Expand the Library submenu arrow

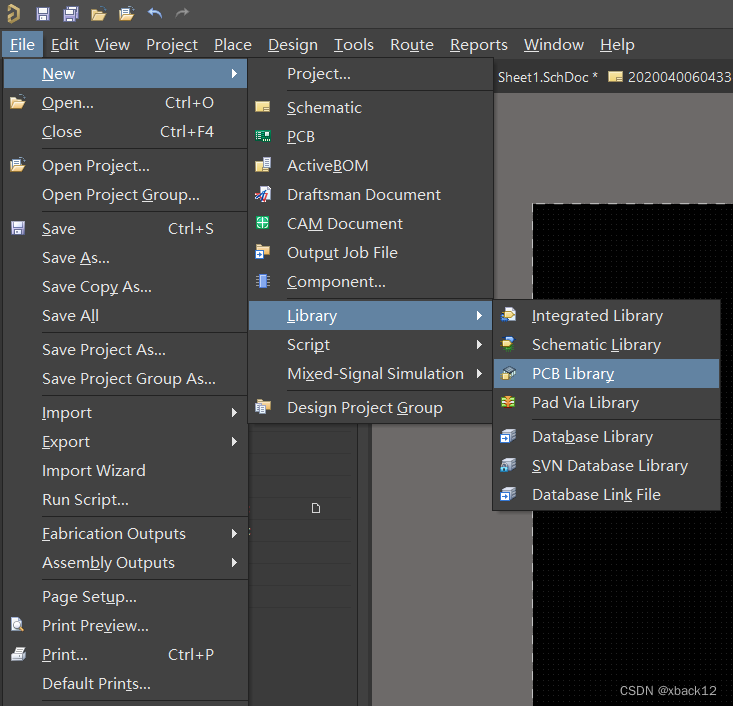(x=479, y=316)
